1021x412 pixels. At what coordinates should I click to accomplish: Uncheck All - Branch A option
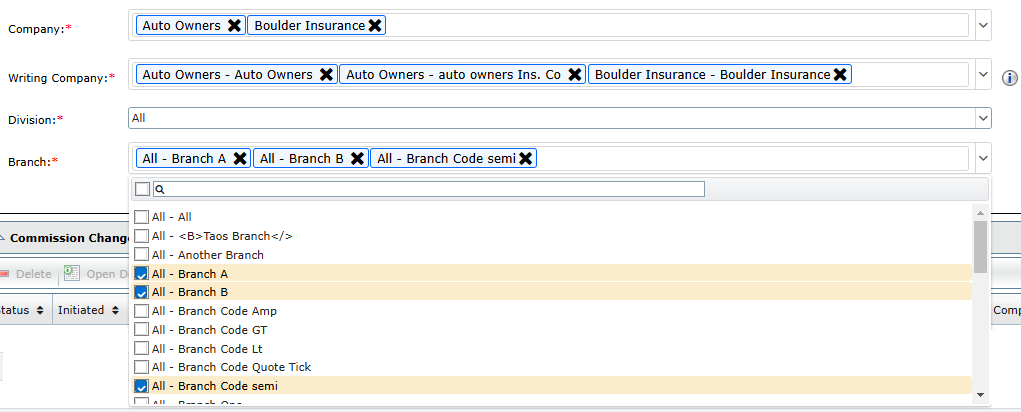coord(141,273)
